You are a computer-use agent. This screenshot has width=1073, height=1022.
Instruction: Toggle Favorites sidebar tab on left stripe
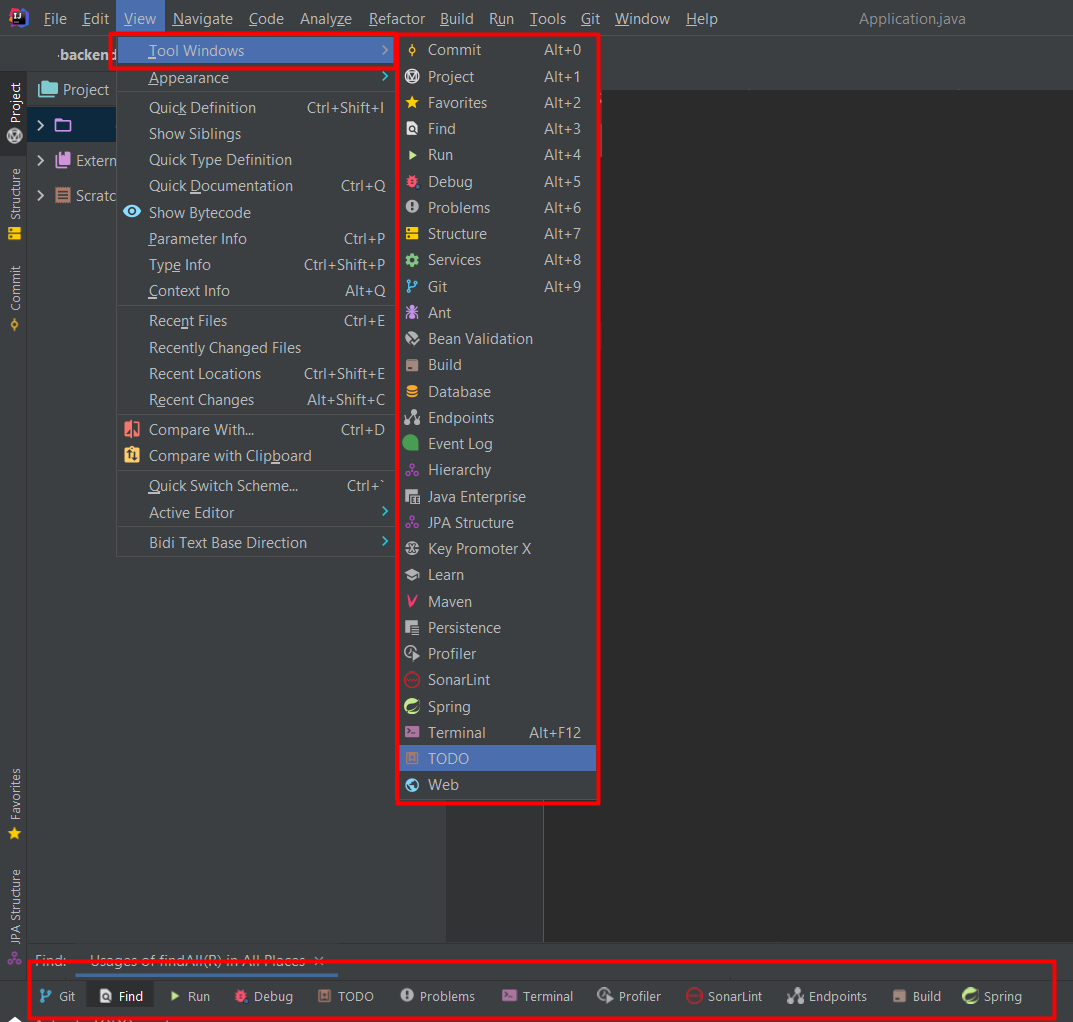point(14,804)
